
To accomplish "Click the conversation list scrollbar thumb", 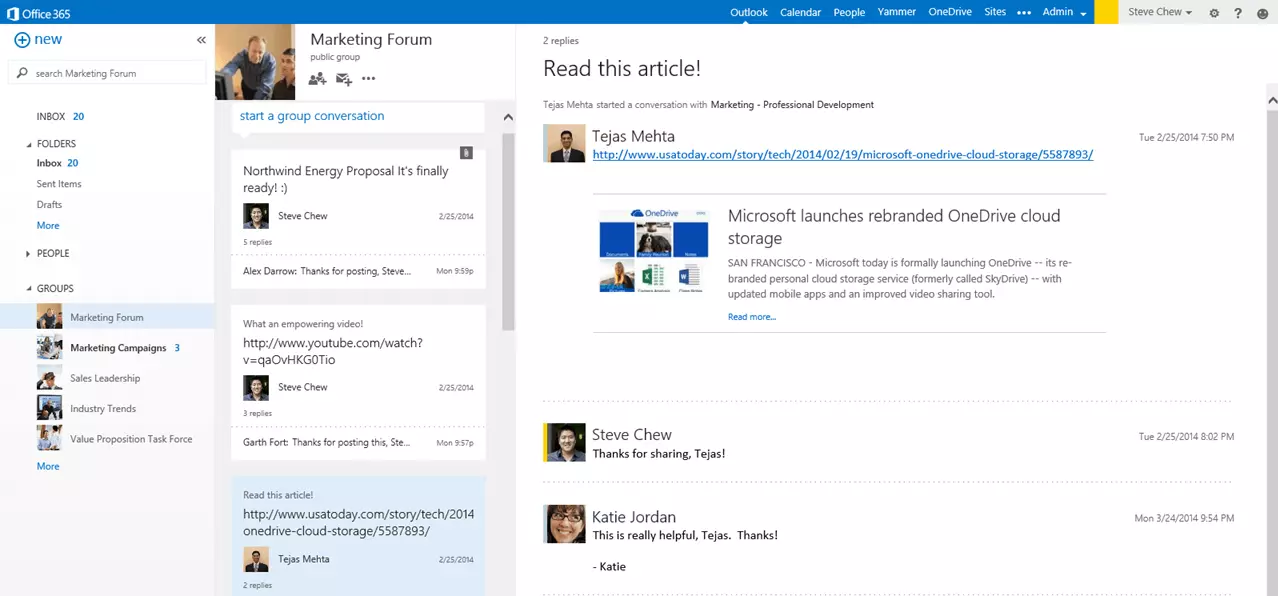I will pos(508,232).
